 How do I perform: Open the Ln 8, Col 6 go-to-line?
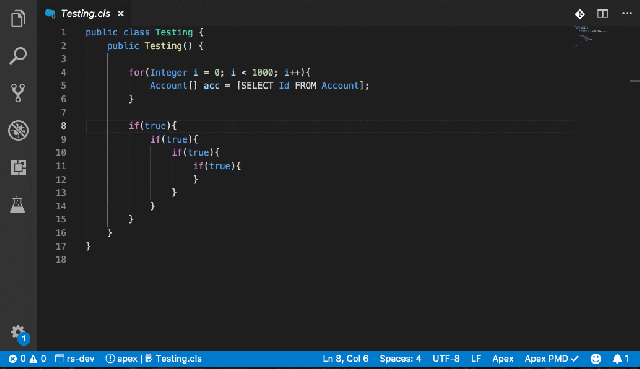(345, 359)
